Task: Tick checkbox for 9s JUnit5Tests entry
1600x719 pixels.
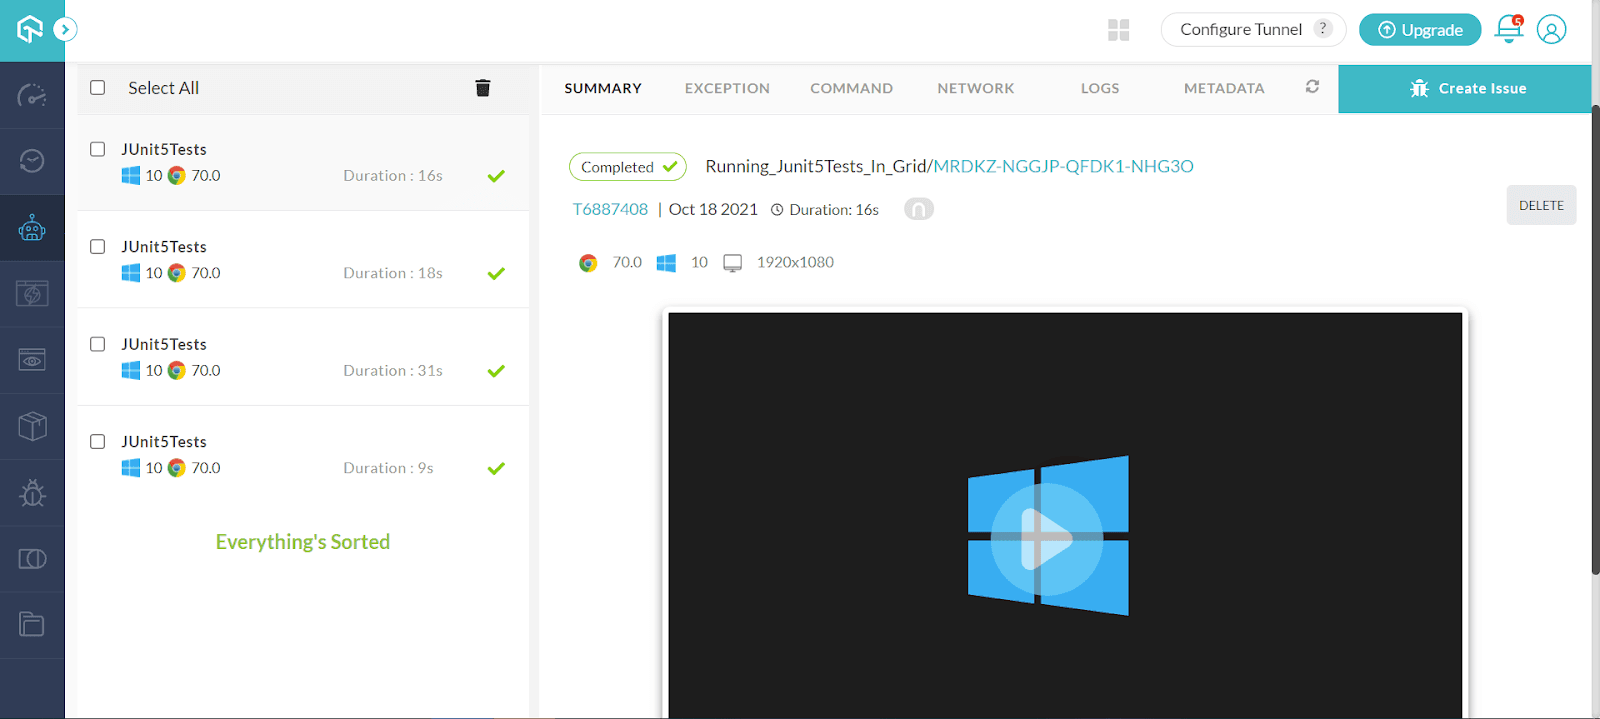Action: pos(98,441)
